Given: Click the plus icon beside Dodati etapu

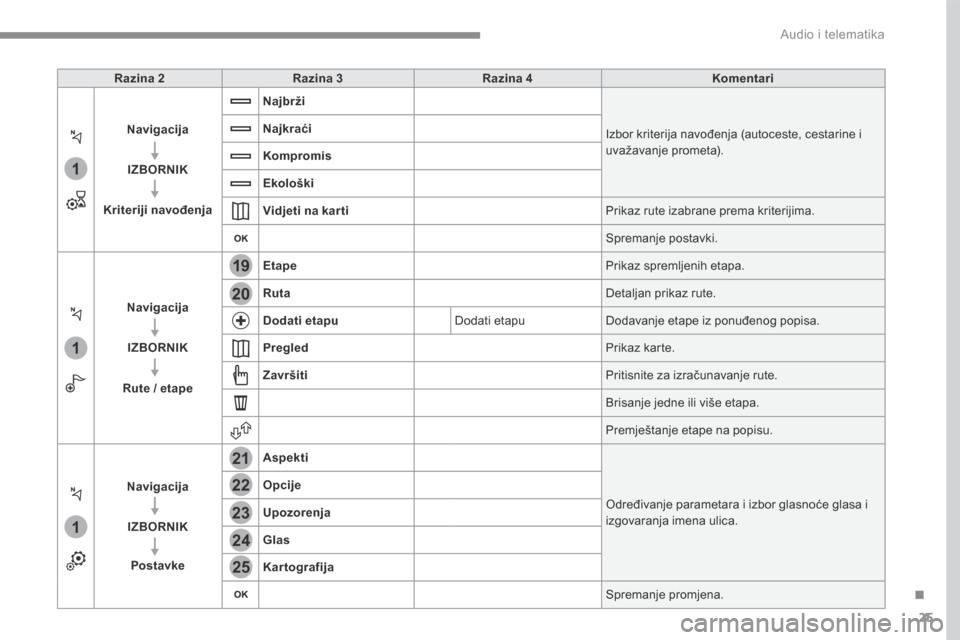Looking at the screenshot, I should tap(241, 320).
